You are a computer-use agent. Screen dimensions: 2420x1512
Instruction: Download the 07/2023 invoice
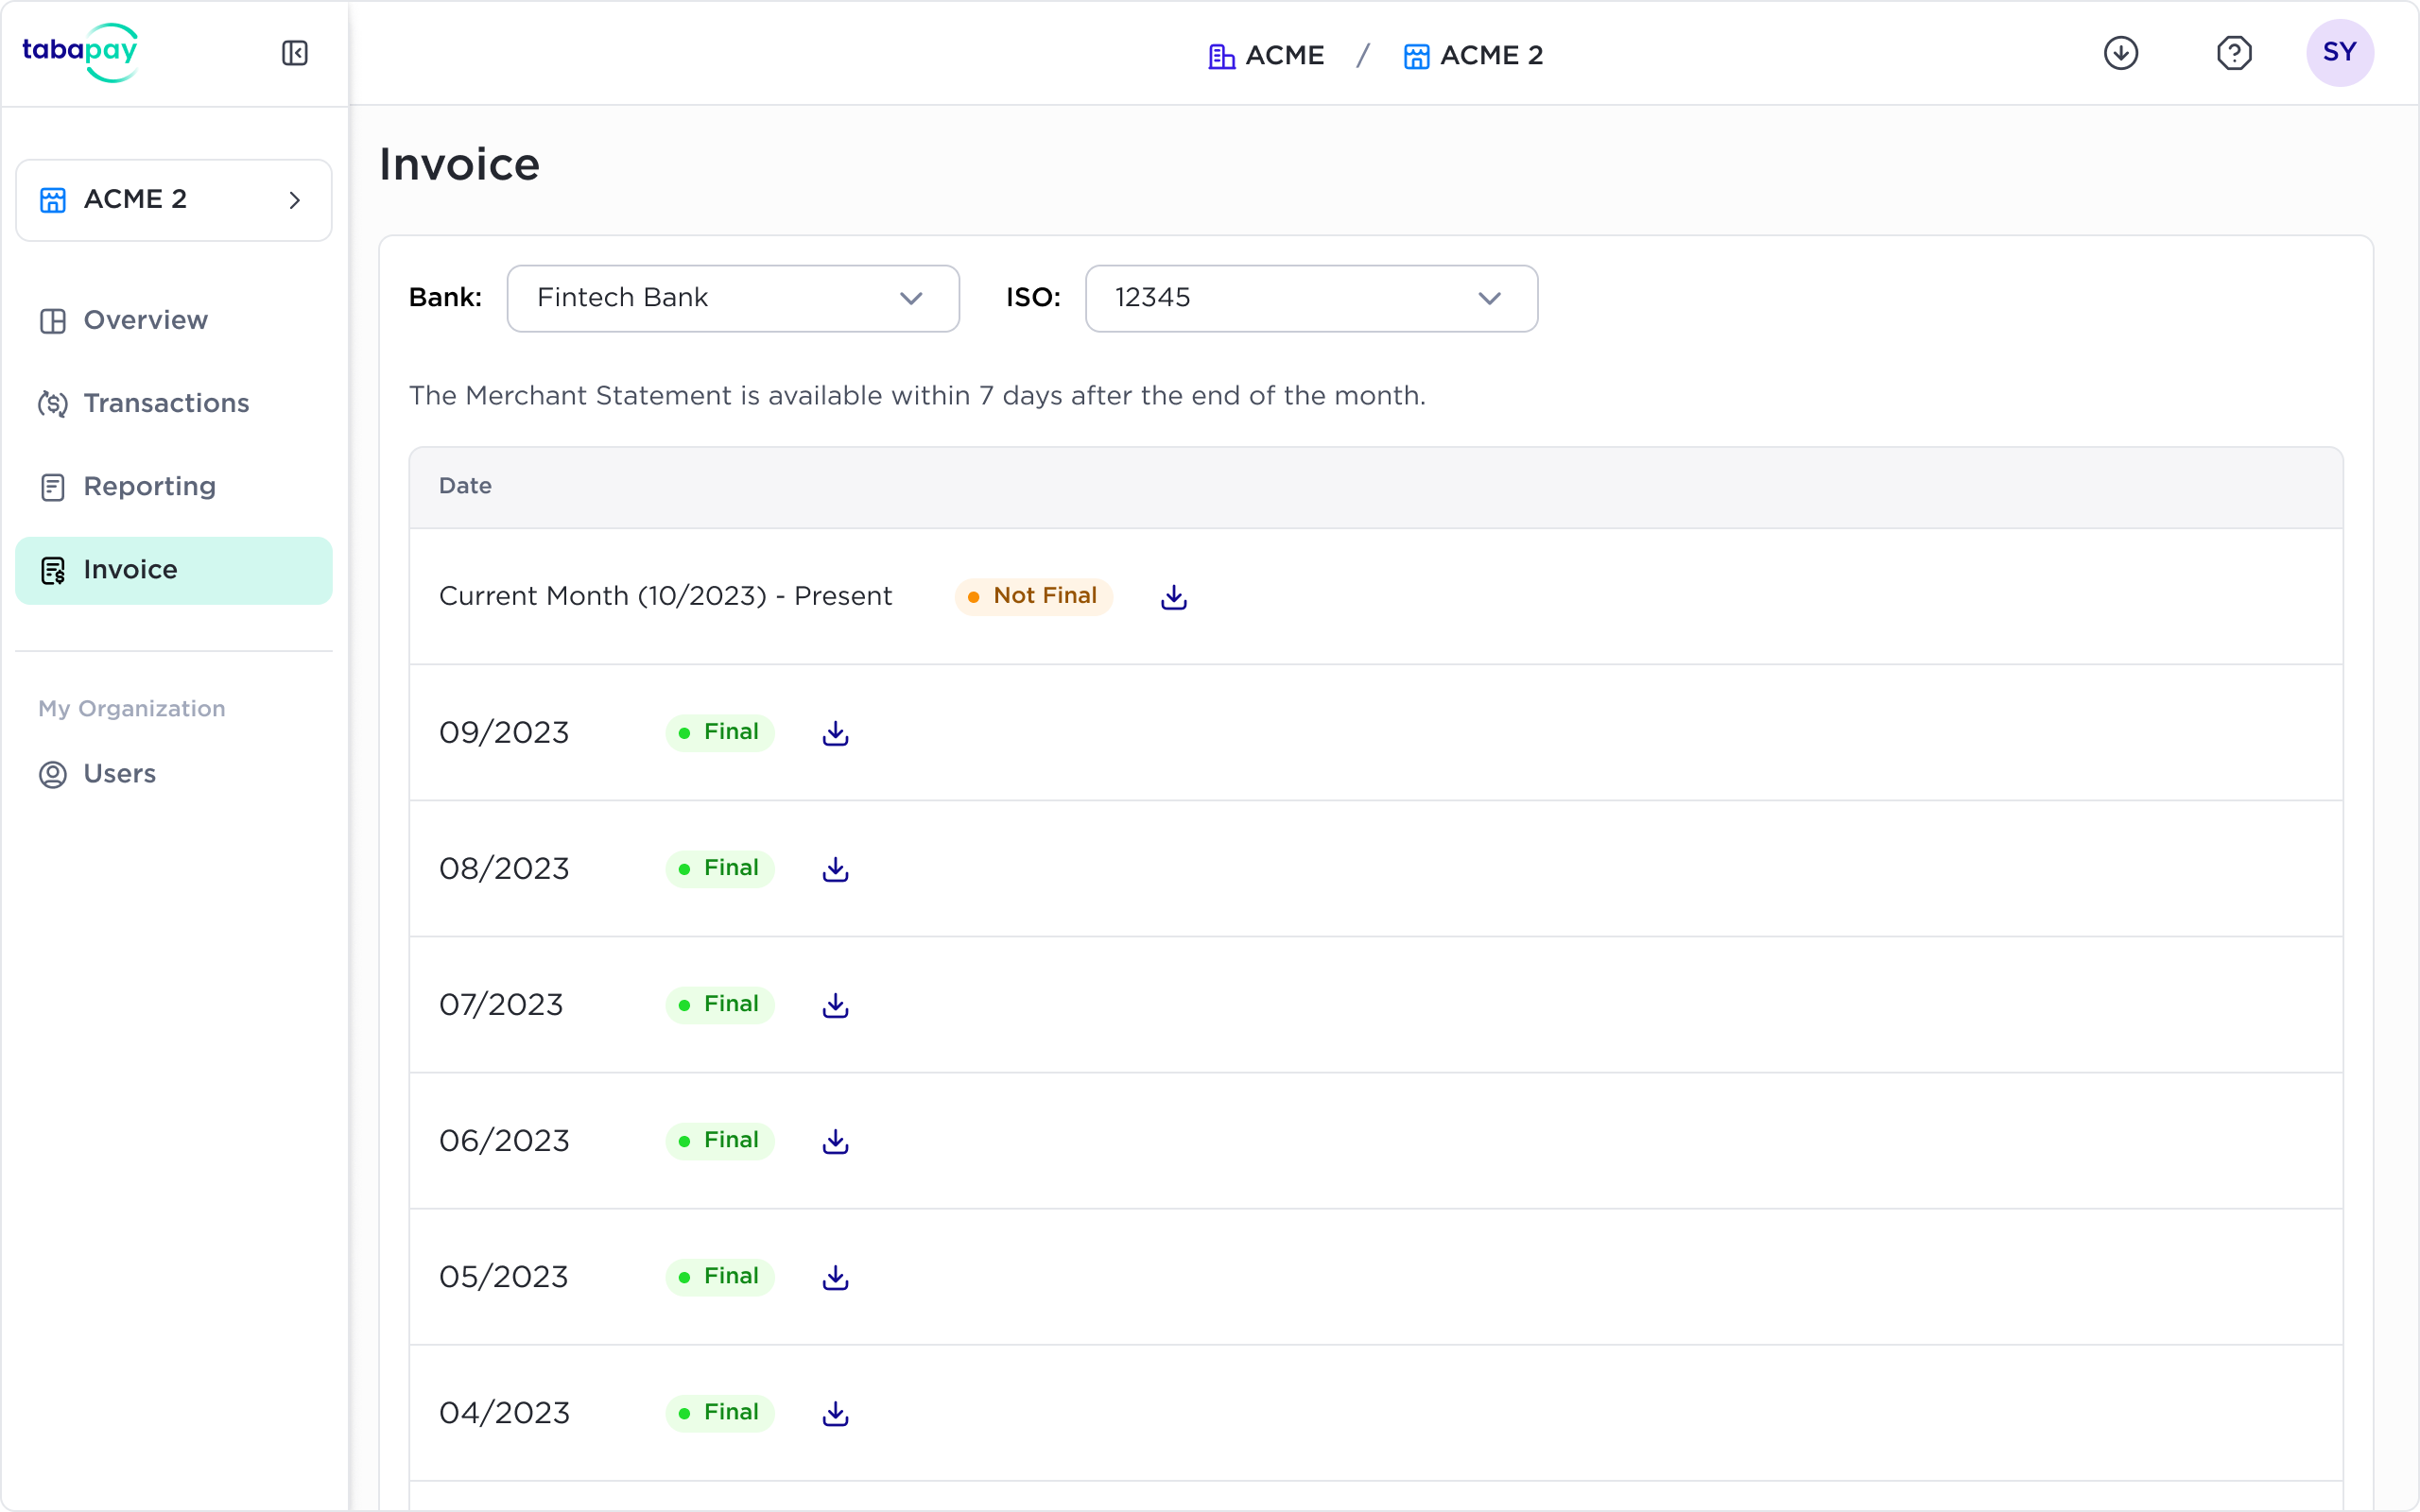(836, 1005)
